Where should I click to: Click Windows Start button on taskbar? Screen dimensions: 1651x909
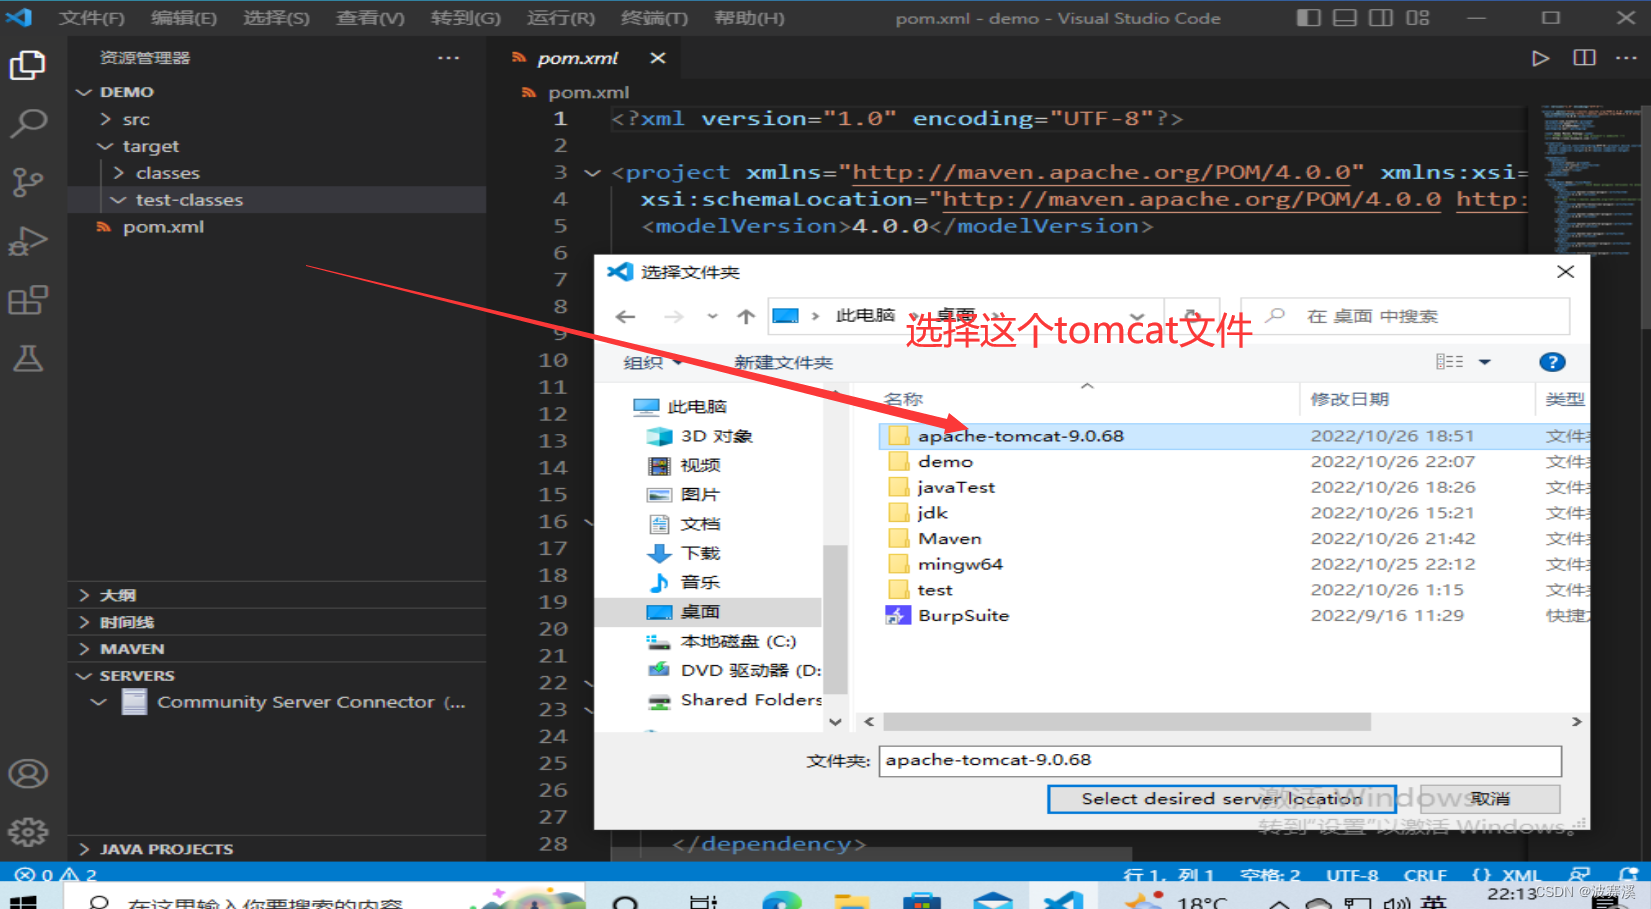tap(22, 902)
